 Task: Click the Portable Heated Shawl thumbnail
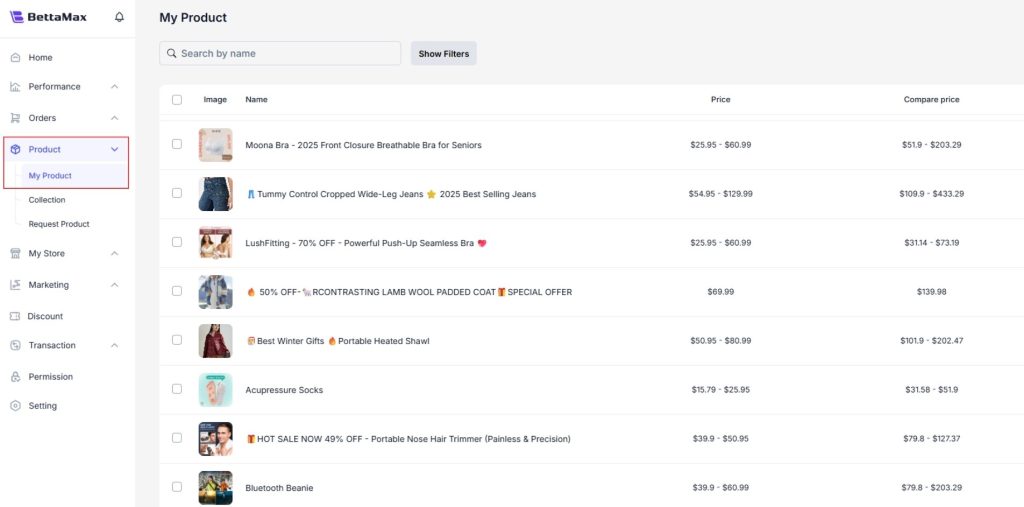click(x=215, y=341)
